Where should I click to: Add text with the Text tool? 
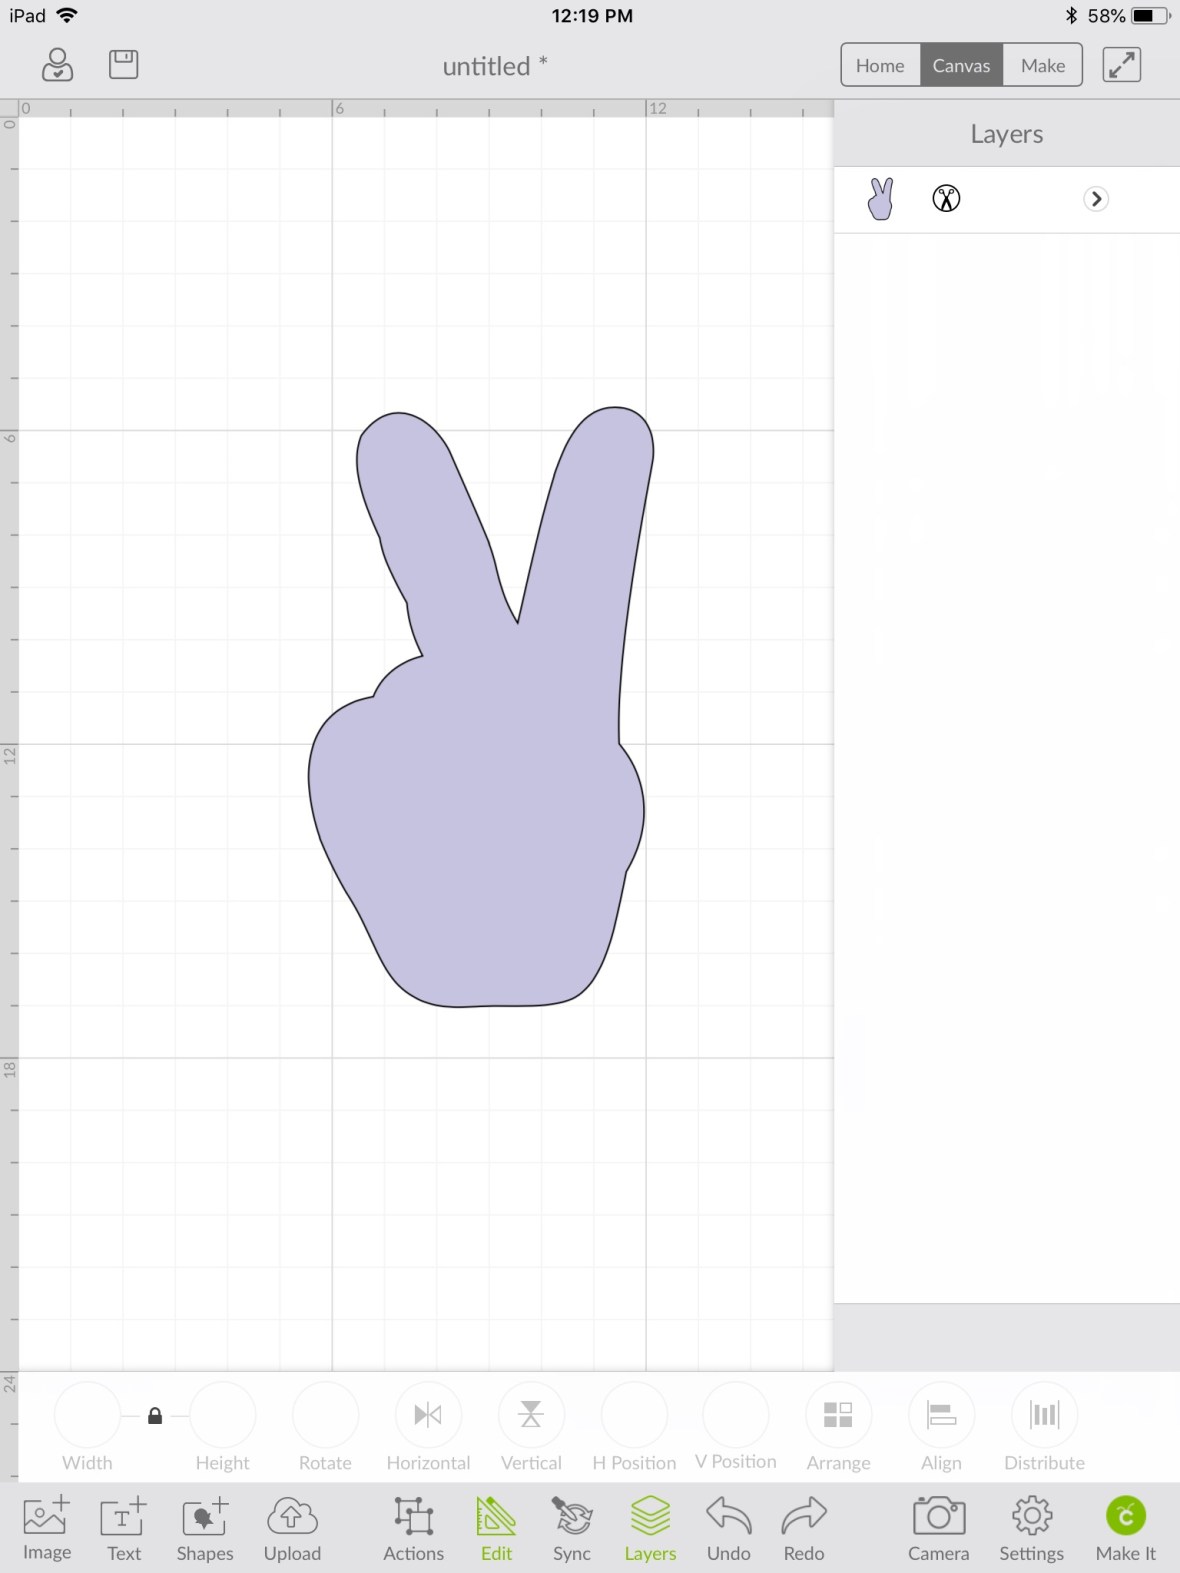coord(124,1526)
